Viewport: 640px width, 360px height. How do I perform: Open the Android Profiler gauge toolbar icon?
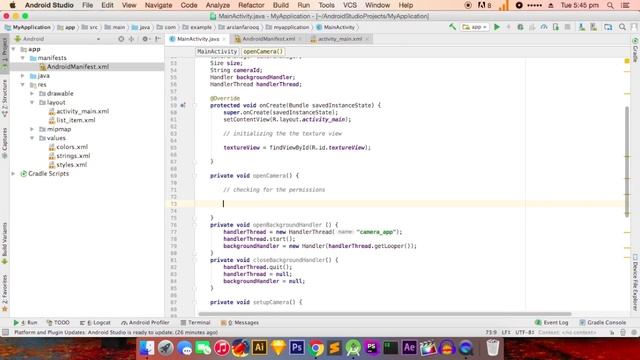tap(544, 27)
